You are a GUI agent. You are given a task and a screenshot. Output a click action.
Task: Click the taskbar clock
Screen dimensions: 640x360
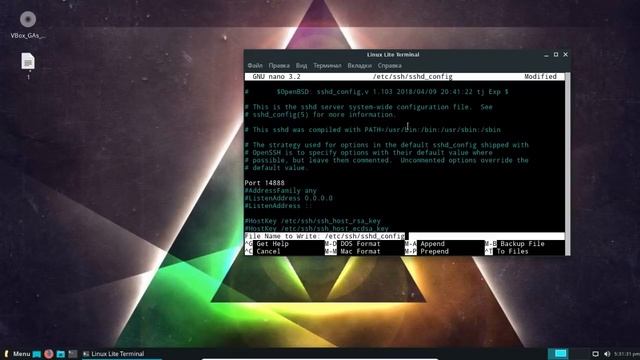click(x=627, y=354)
